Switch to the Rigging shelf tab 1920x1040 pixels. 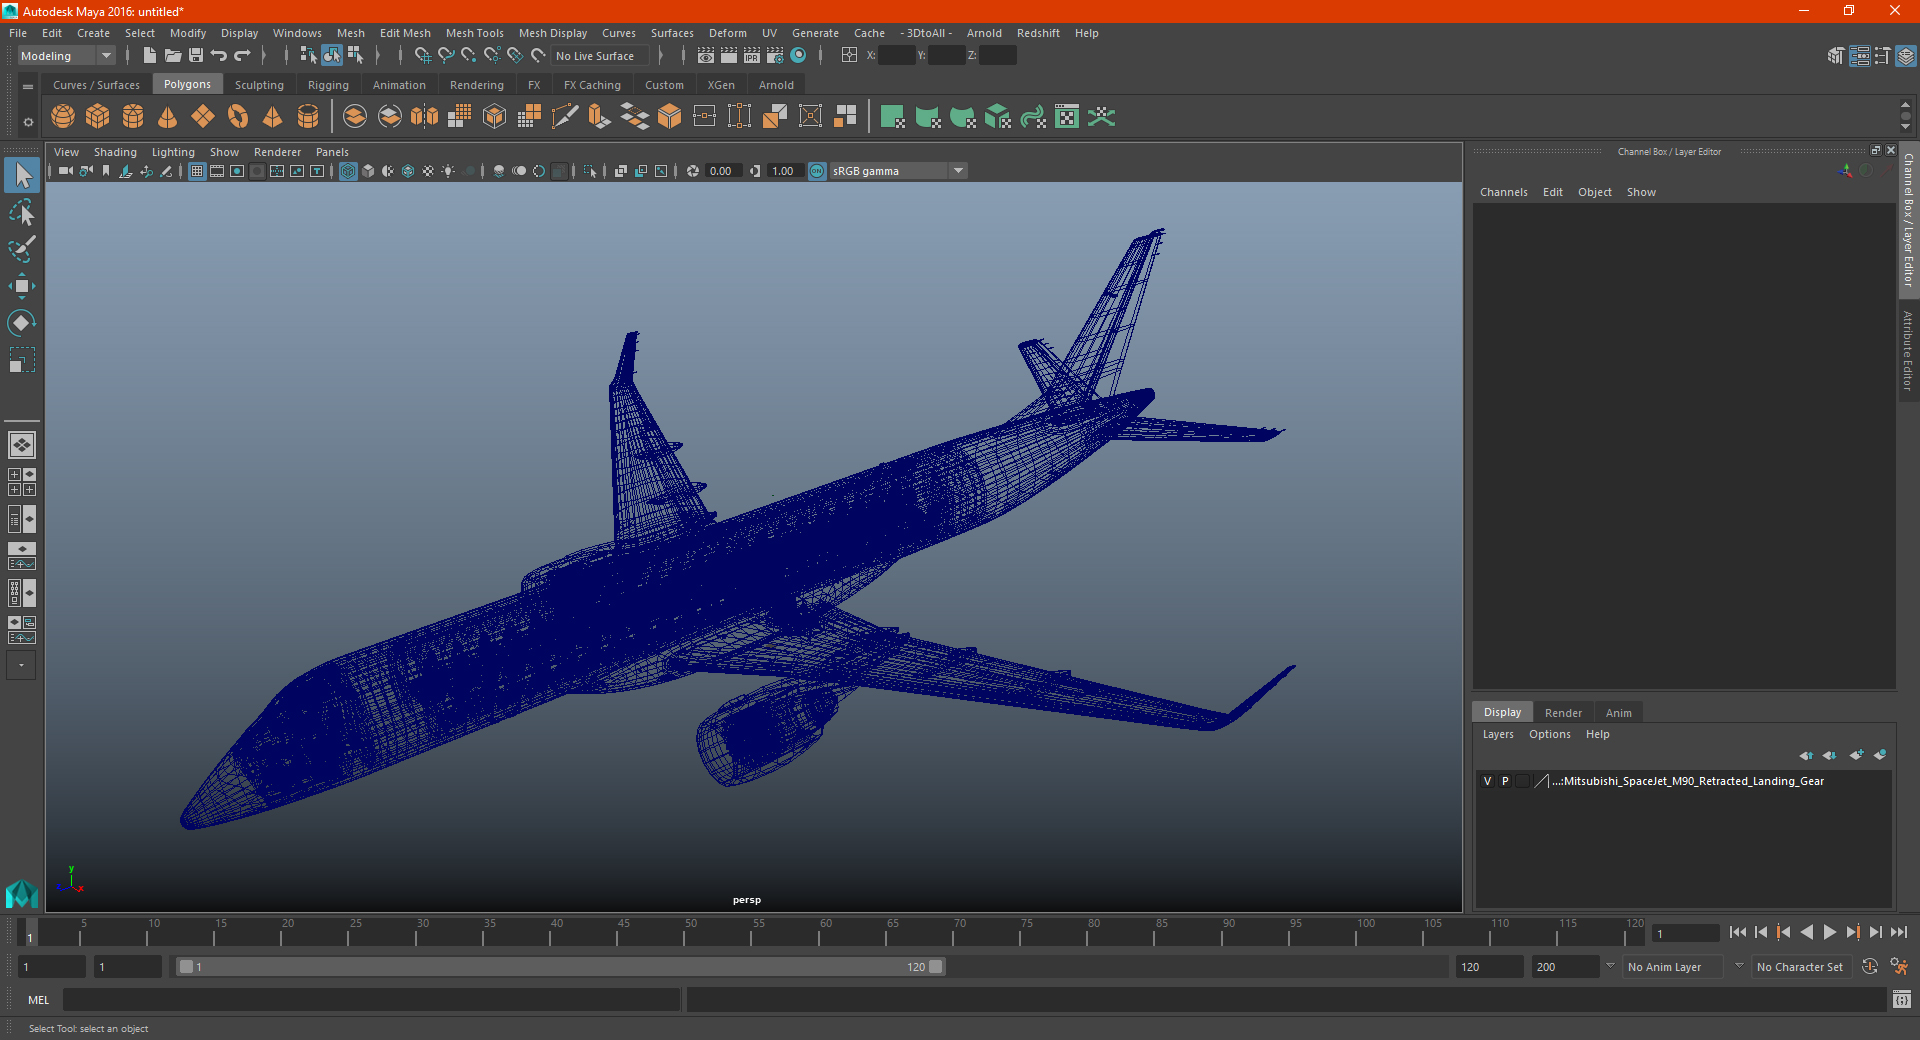click(328, 85)
